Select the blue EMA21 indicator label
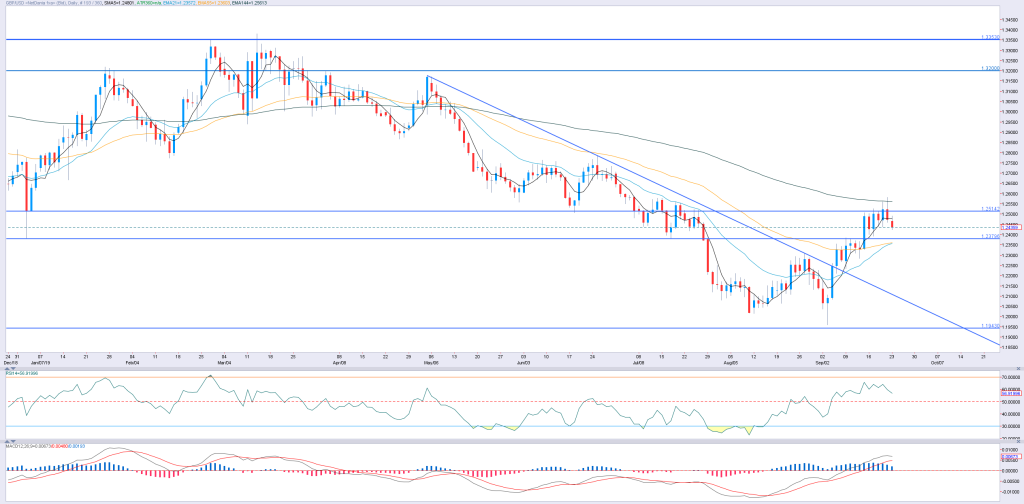Viewport: 1024px width, 504px height. [x=180, y=3]
